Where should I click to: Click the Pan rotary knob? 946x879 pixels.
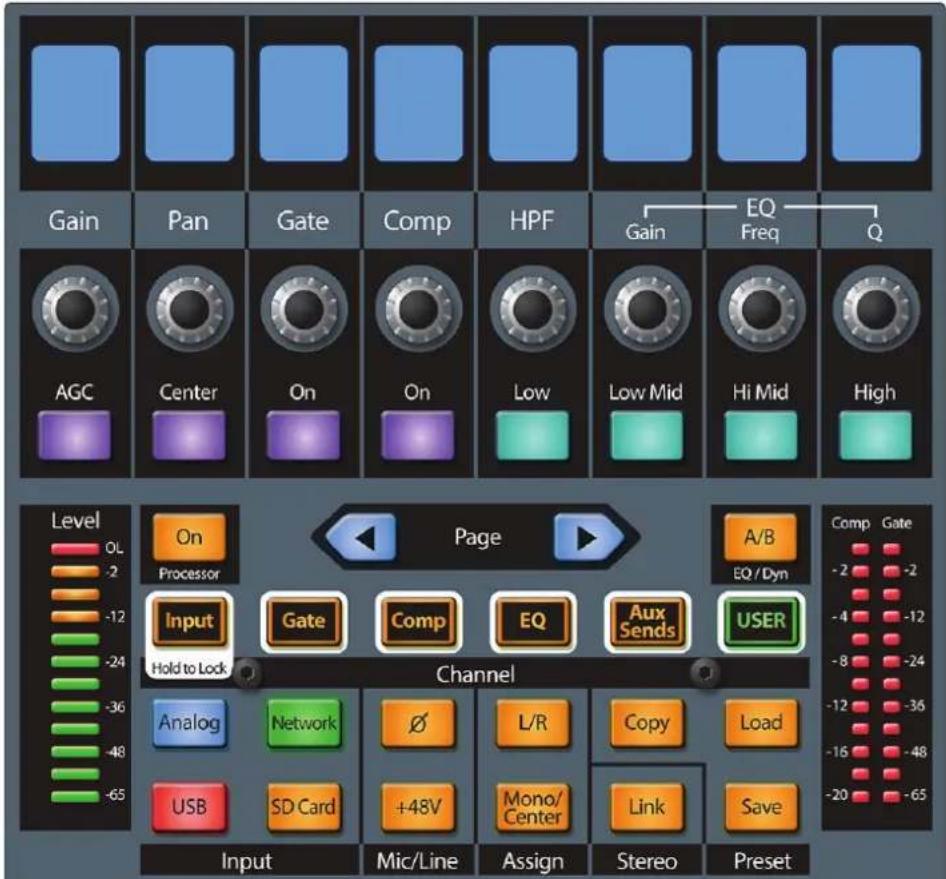click(189, 309)
